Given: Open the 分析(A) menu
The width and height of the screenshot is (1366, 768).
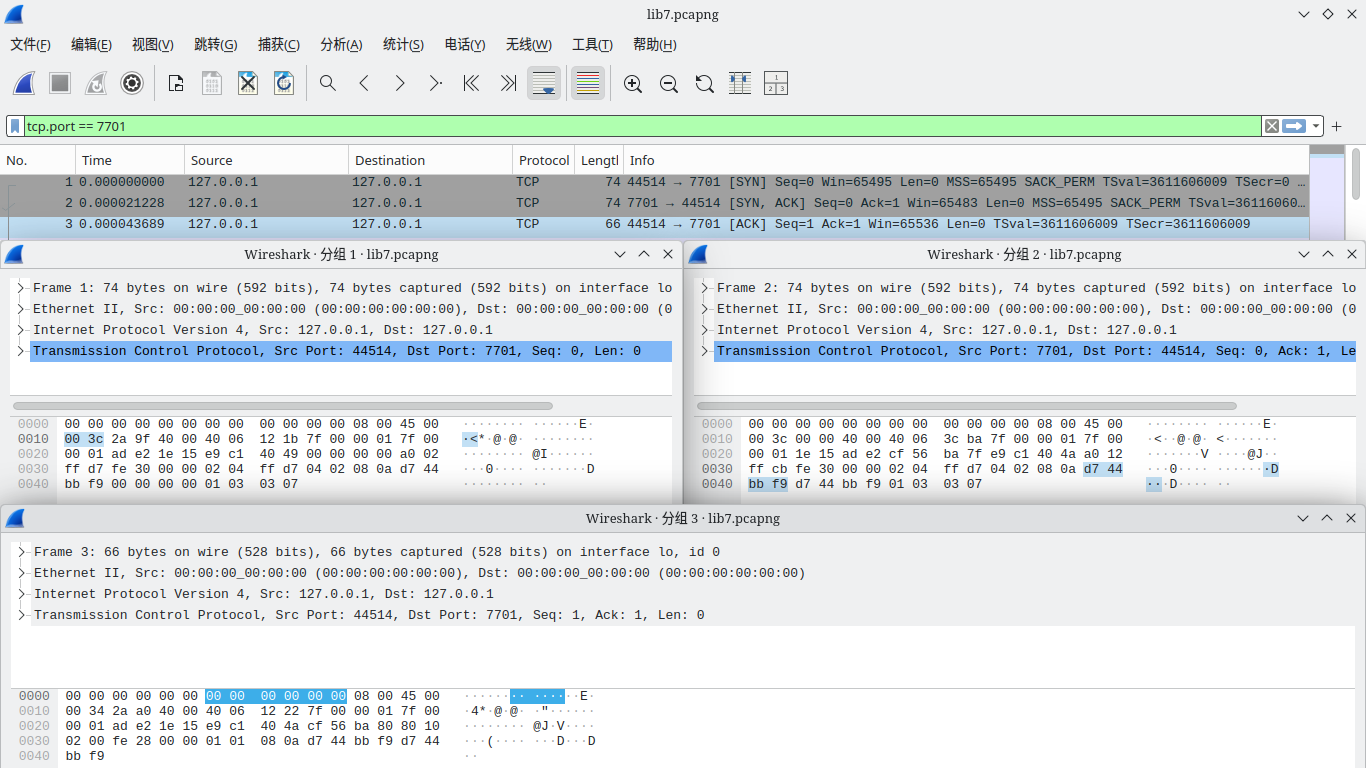Looking at the screenshot, I should (341, 45).
